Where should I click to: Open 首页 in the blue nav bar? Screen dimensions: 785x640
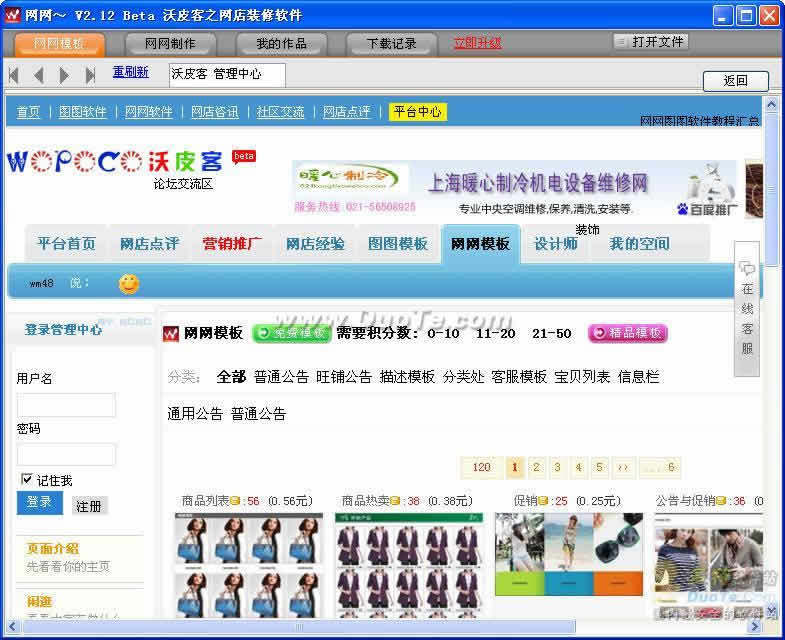pyautogui.click(x=28, y=112)
